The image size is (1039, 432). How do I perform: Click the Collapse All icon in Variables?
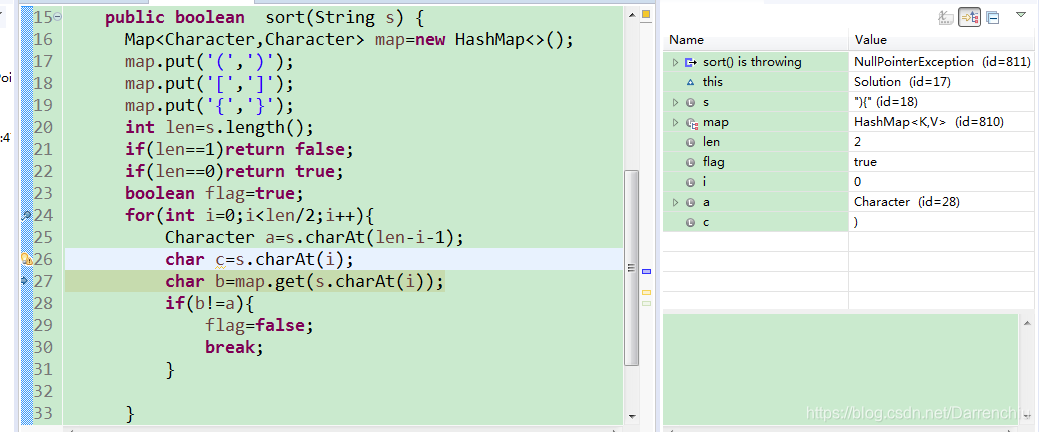[993, 18]
